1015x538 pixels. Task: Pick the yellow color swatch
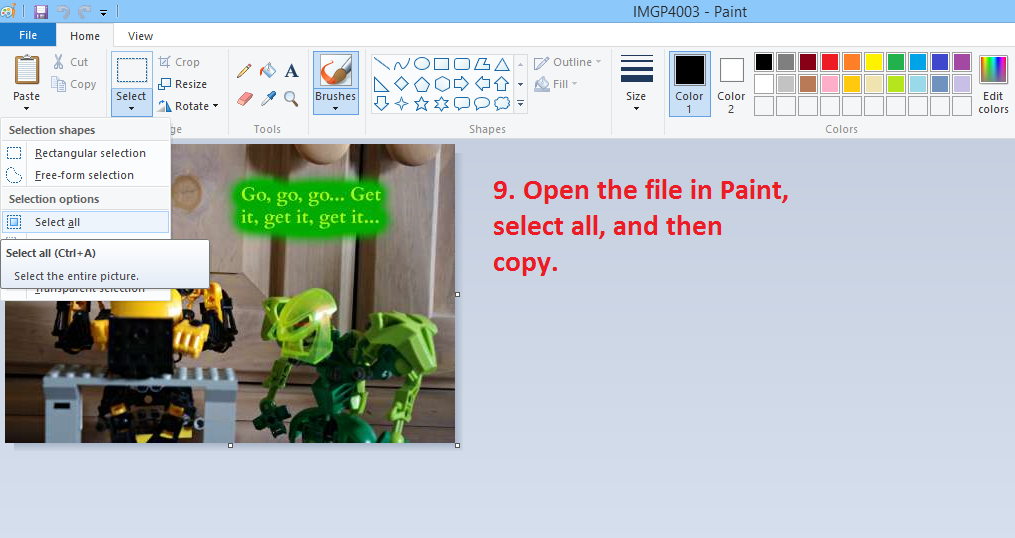tap(874, 62)
